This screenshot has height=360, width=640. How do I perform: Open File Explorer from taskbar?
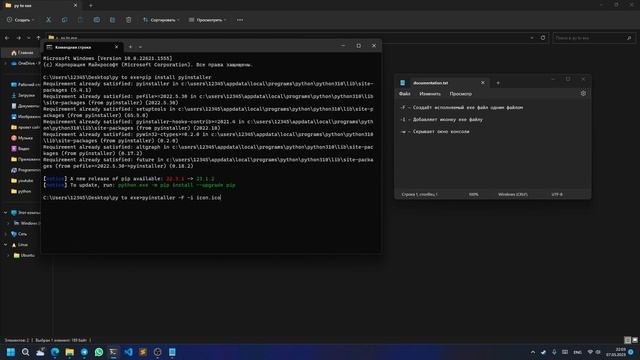(x=70, y=352)
